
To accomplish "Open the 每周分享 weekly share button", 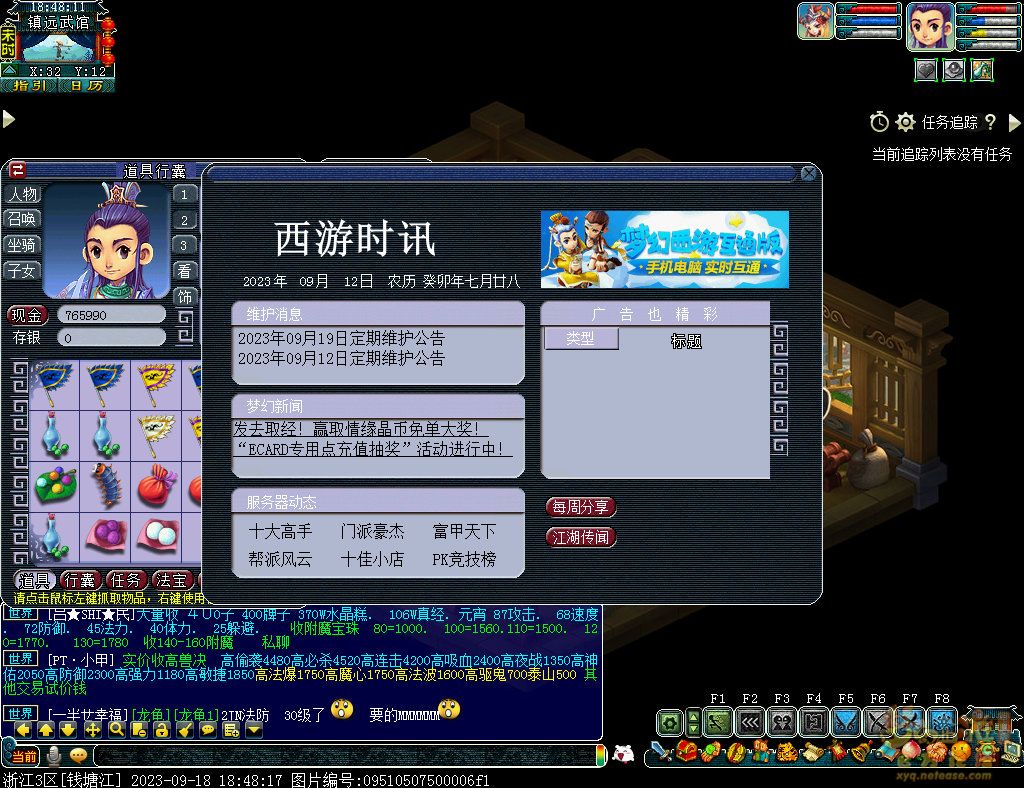I will click(581, 507).
